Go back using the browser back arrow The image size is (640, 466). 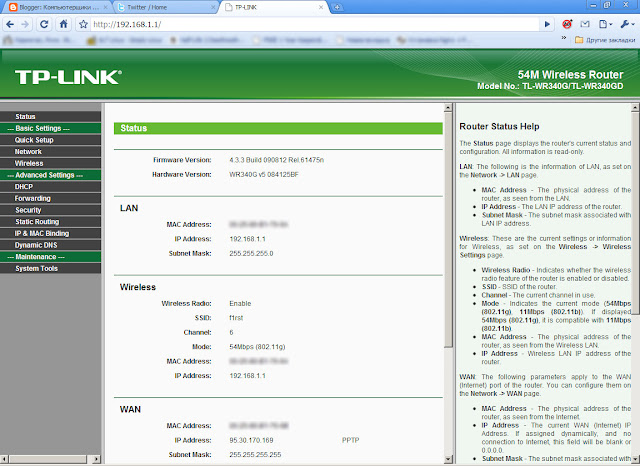(x=10, y=24)
